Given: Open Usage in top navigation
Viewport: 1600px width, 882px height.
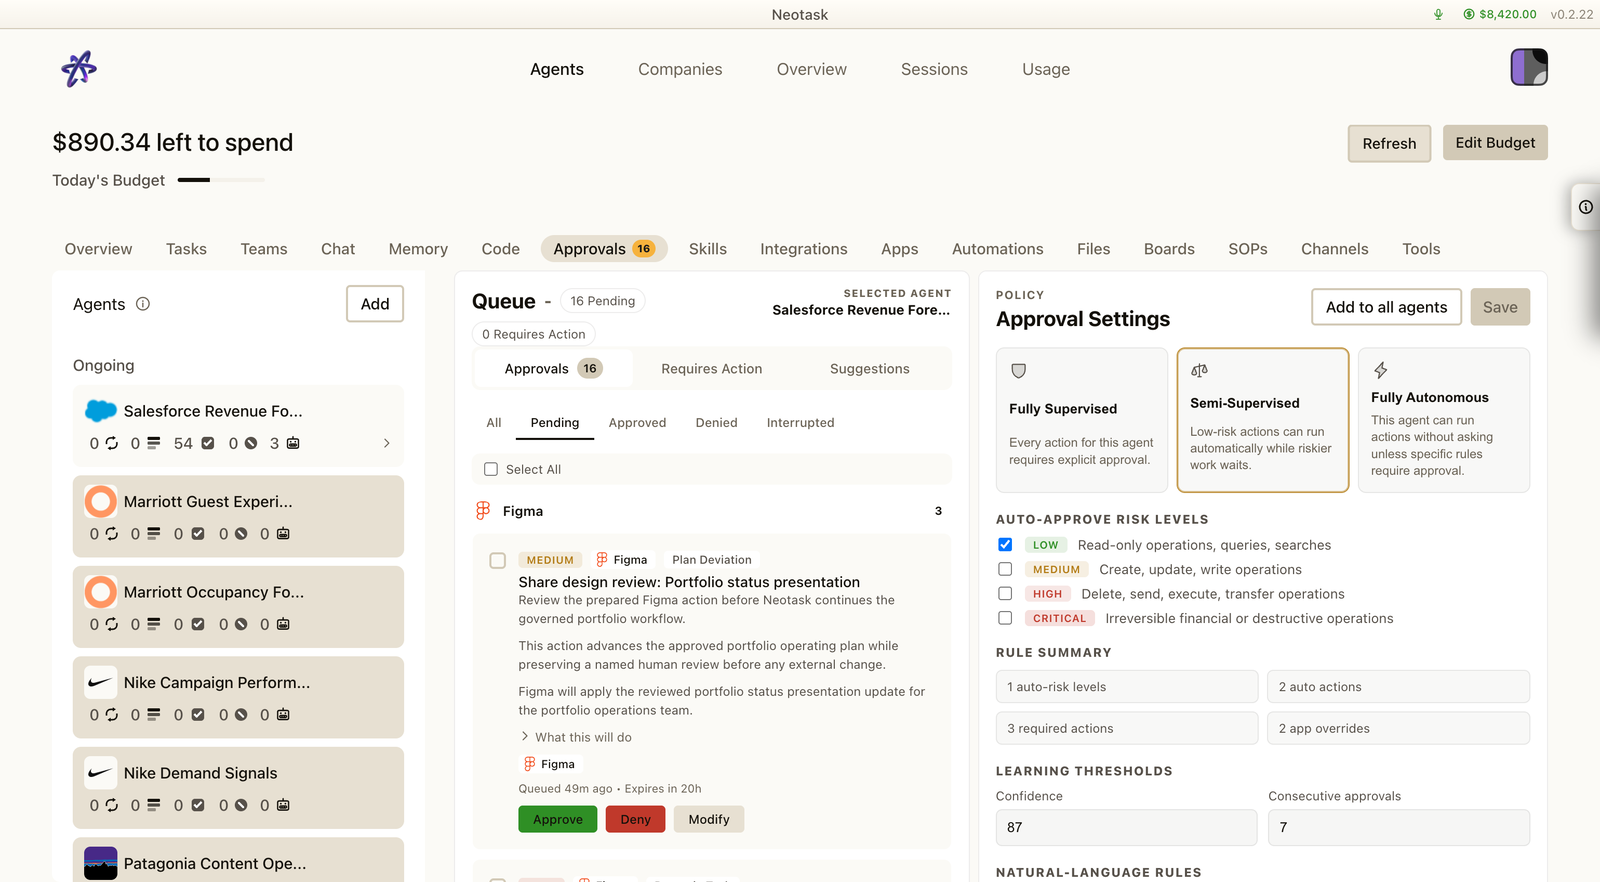Looking at the screenshot, I should click(x=1046, y=69).
